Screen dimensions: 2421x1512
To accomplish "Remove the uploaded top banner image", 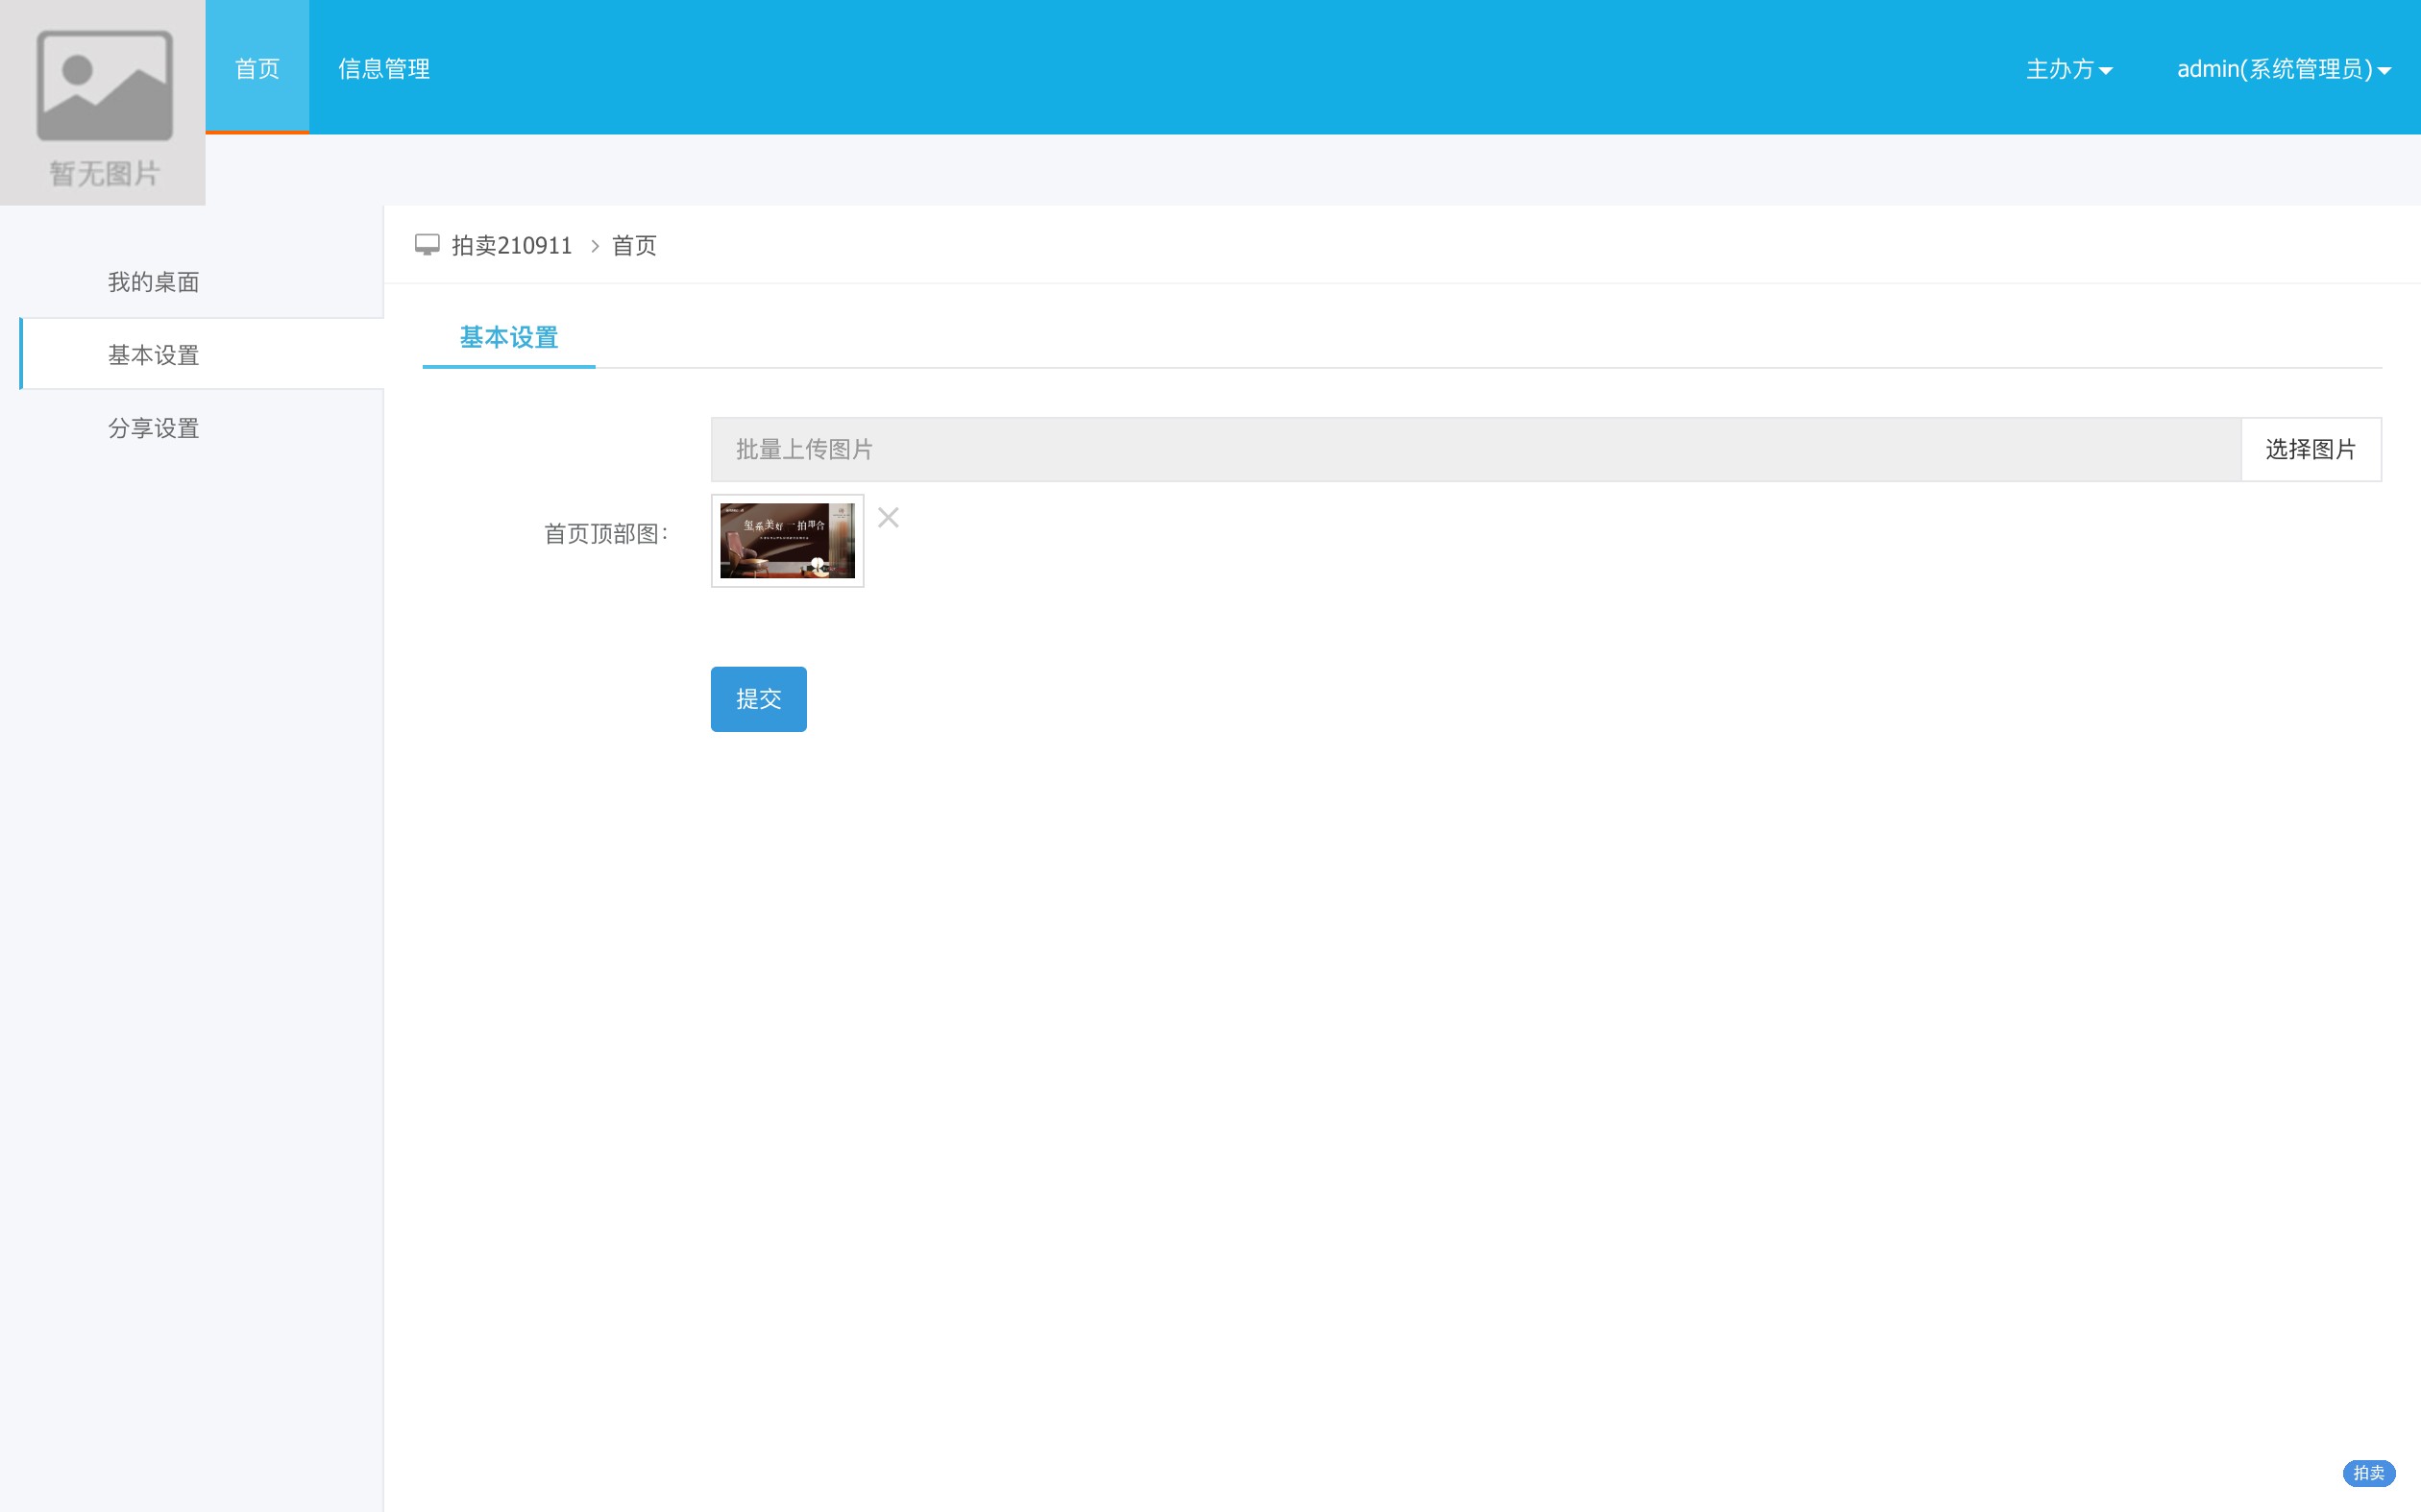I will 888,517.
